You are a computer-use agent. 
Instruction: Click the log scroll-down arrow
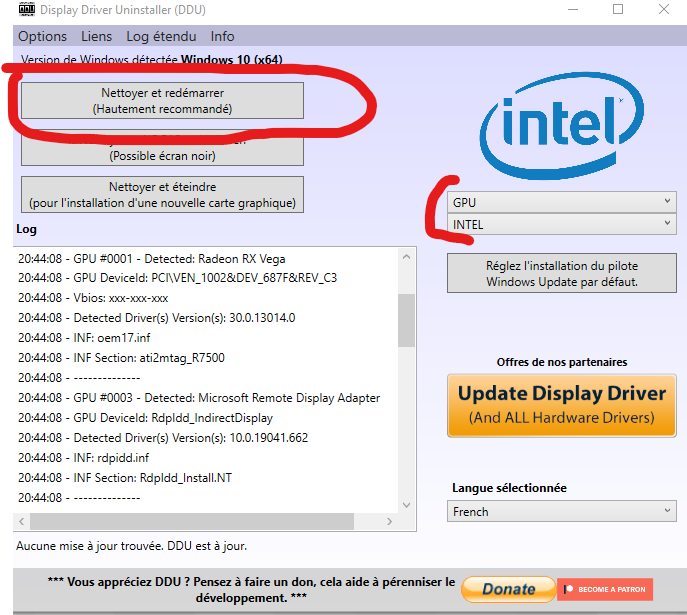click(406, 505)
